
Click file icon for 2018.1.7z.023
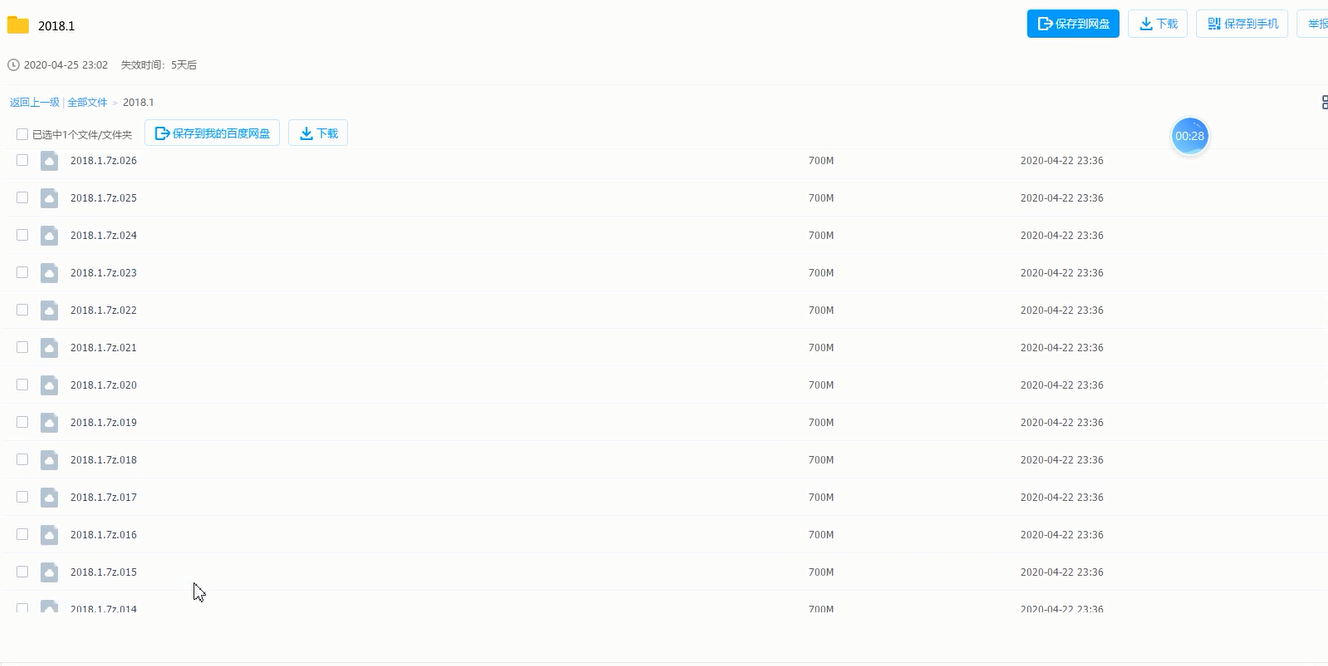[x=49, y=273]
